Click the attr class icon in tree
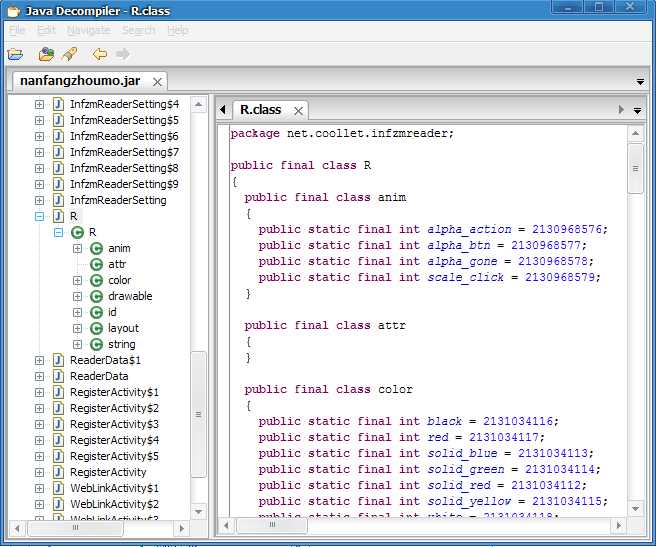The width and height of the screenshot is (656, 547). point(96,265)
